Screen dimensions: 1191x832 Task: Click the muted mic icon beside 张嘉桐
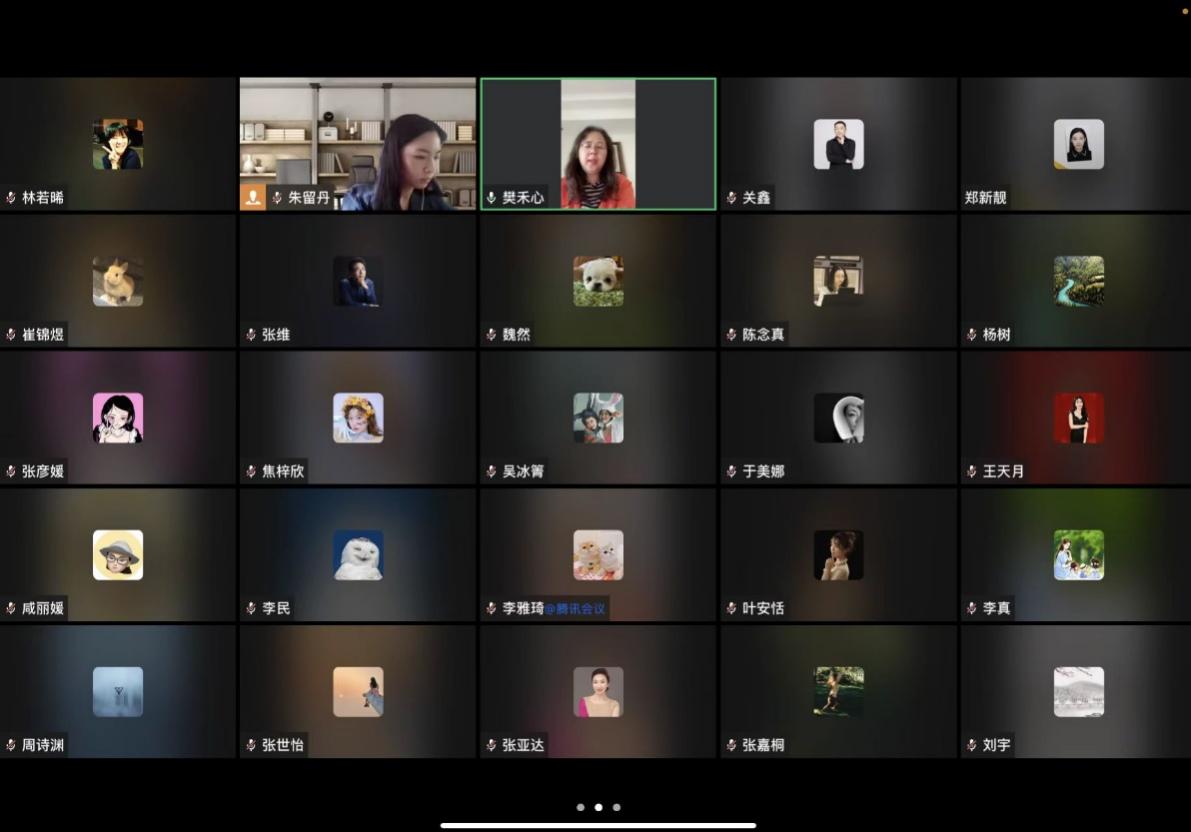tap(731, 745)
